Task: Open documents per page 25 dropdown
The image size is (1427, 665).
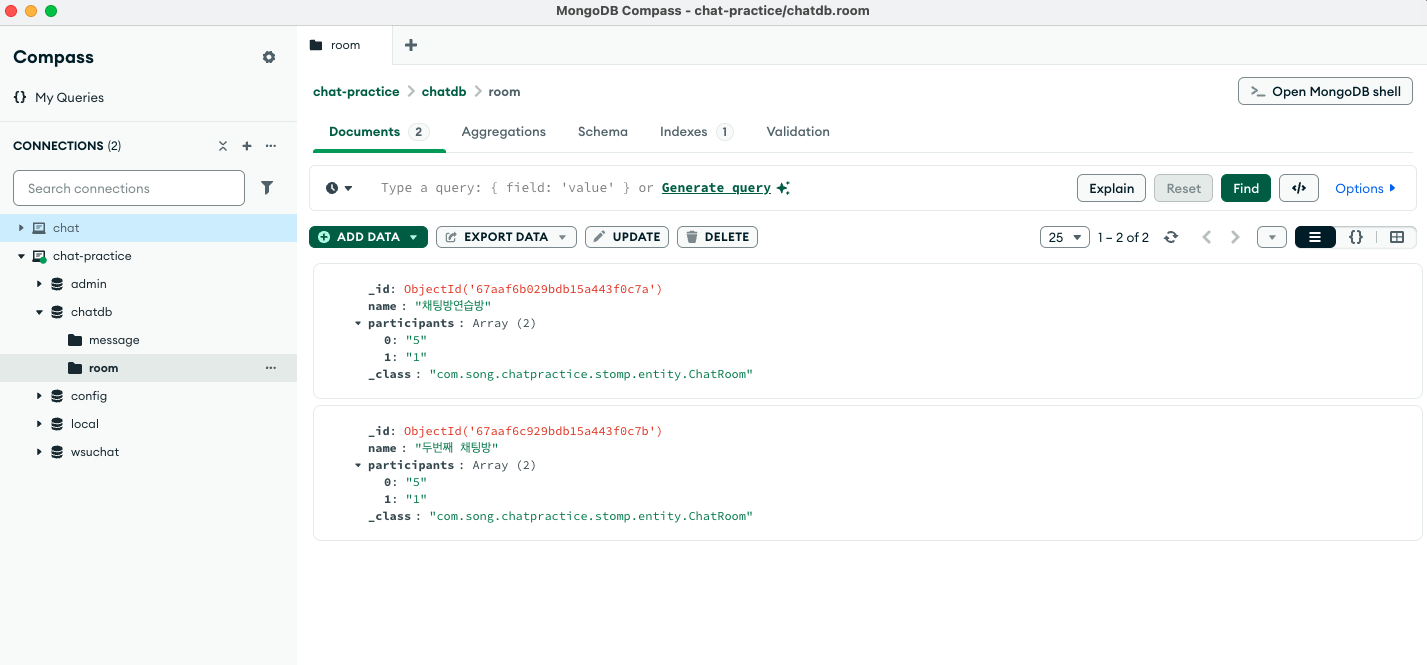Action: click(1065, 237)
